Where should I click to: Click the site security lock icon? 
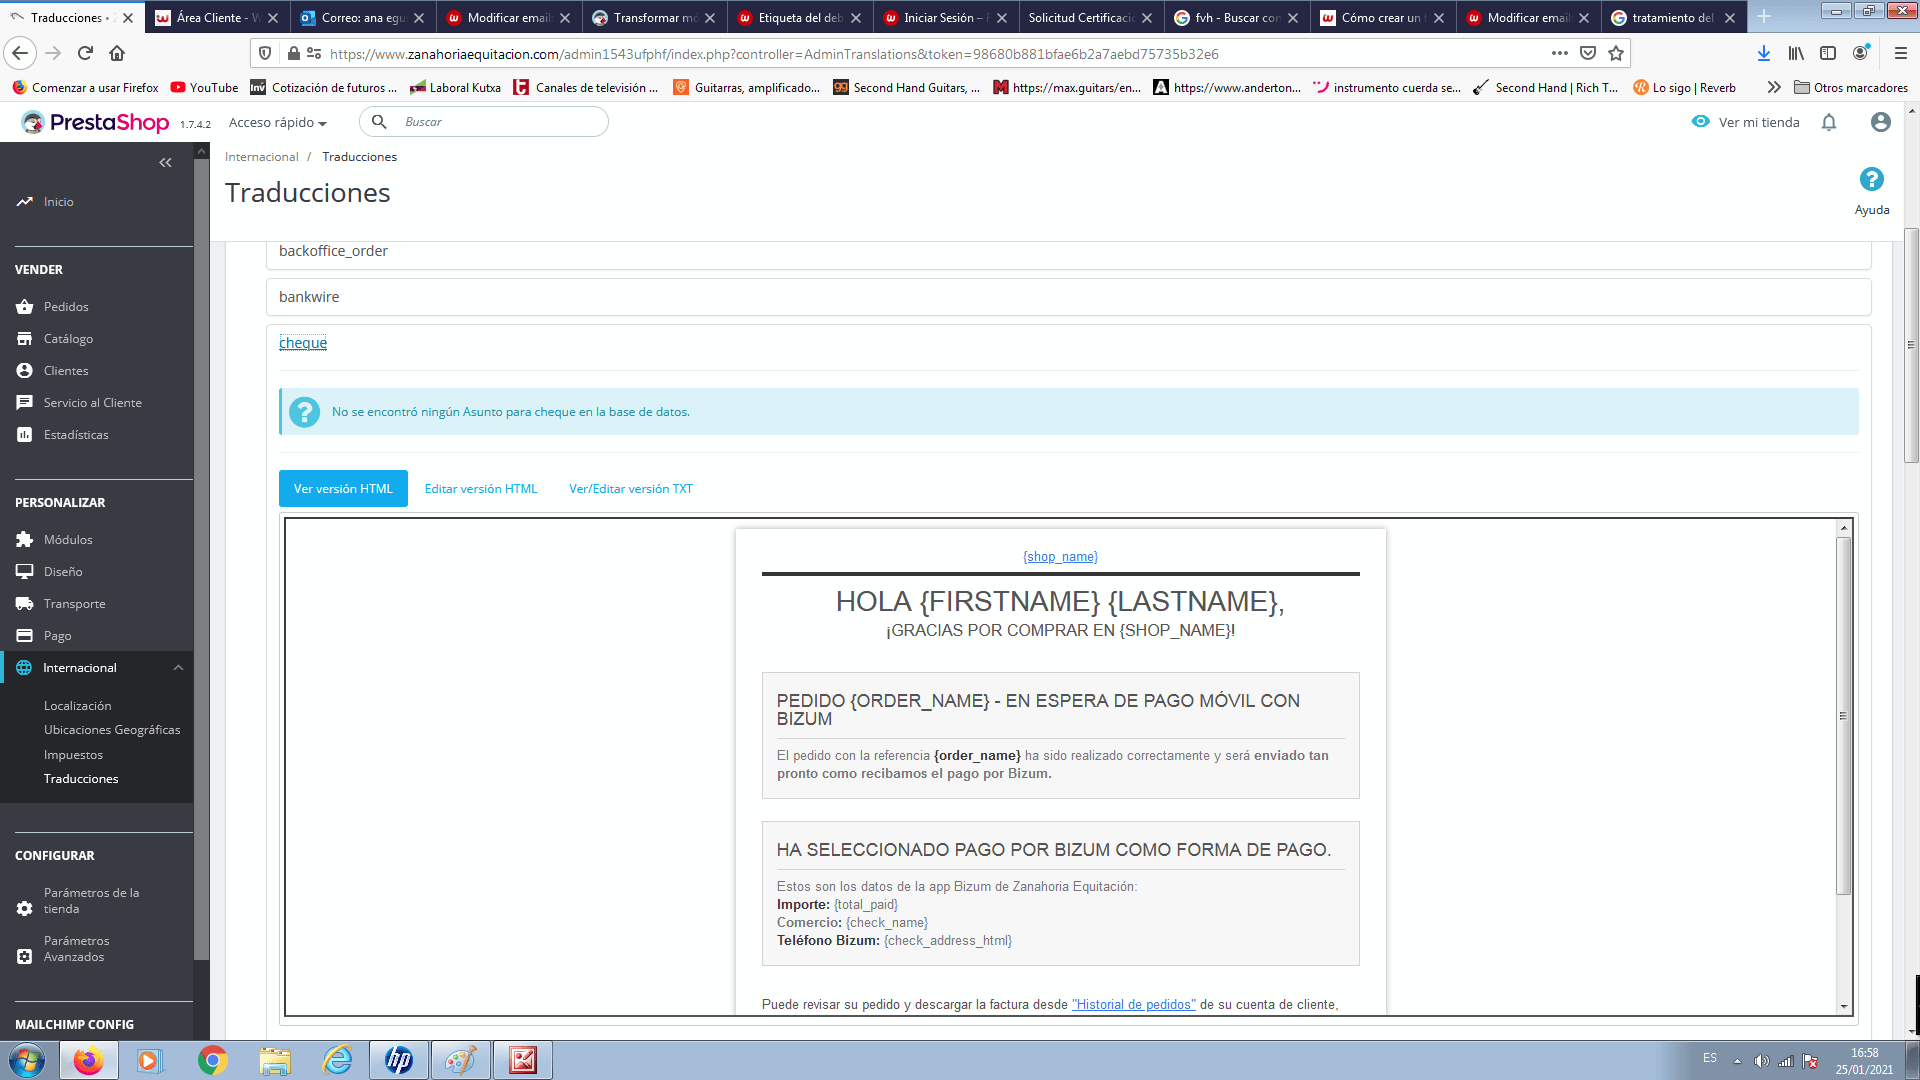pyautogui.click(x=293, y=53)
